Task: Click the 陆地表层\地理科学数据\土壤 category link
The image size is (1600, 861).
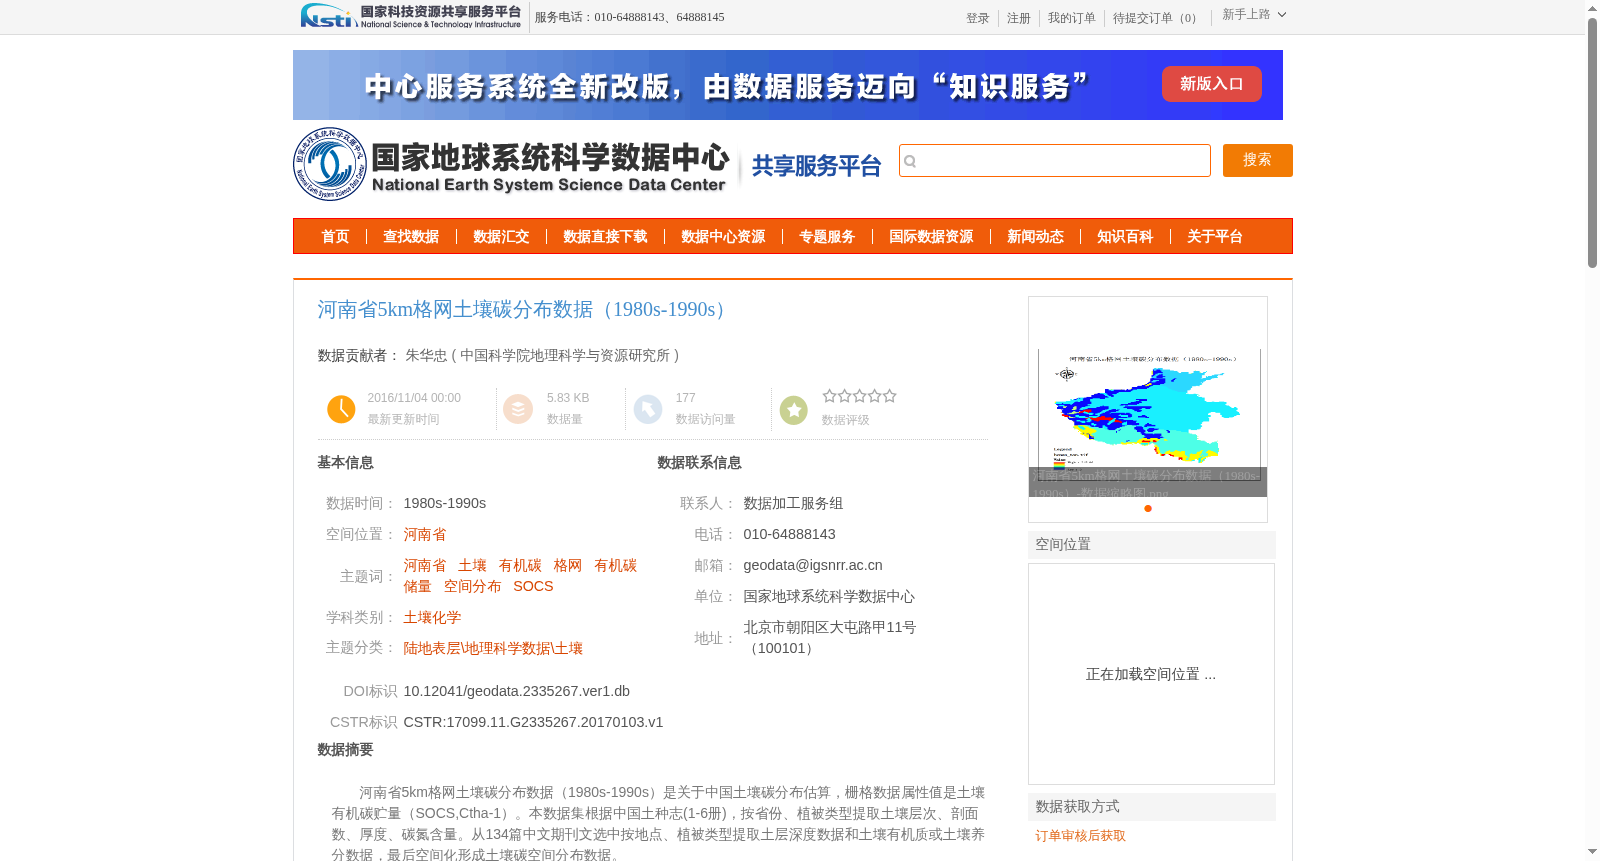Action: click(493, 649)
